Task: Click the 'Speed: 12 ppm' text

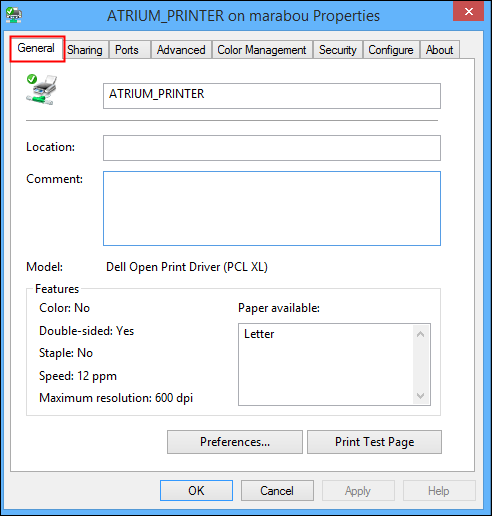Action: click(78, 376)
